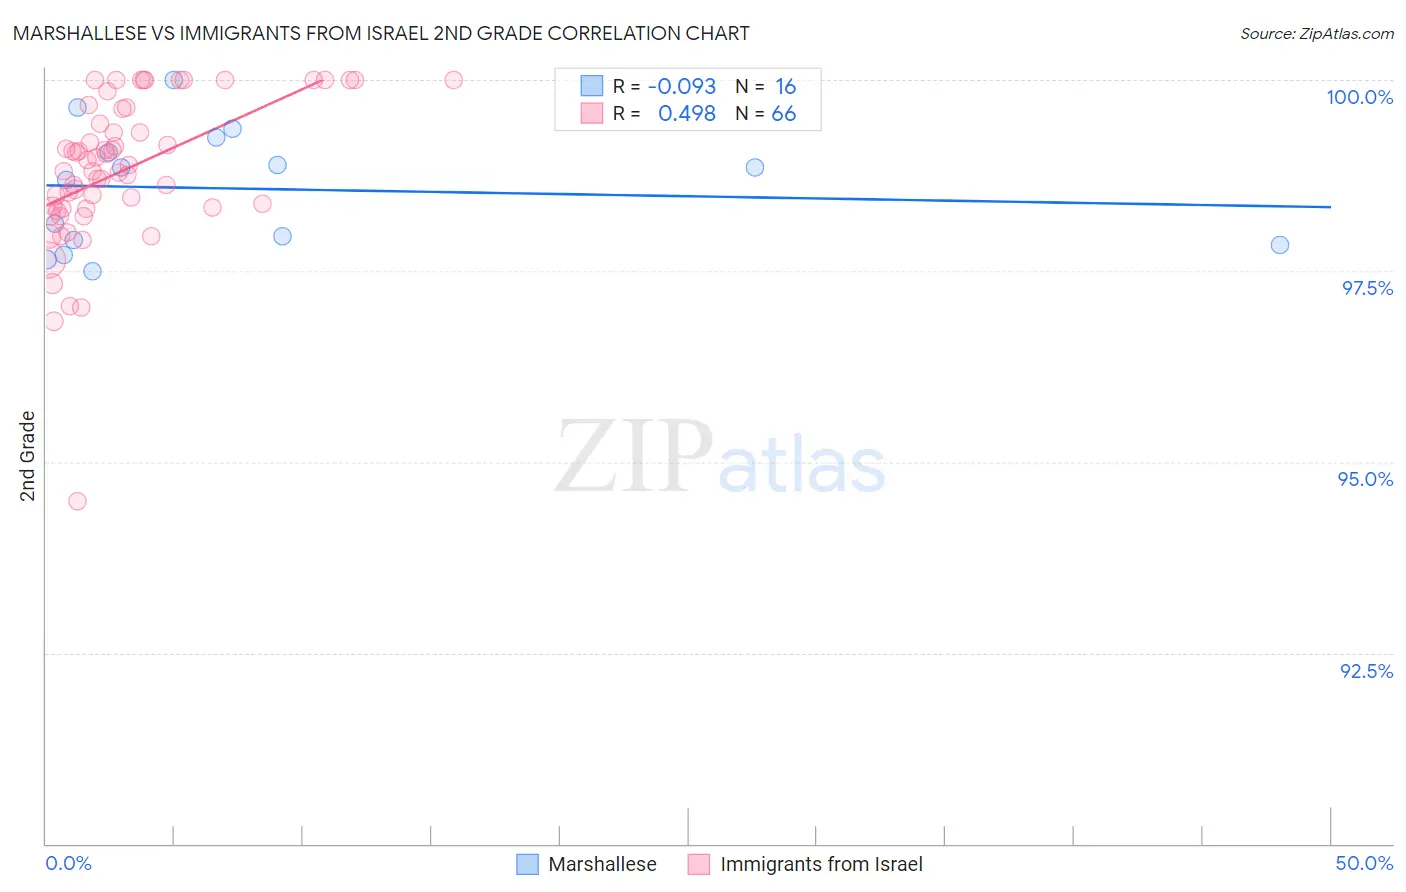This screenshot has height=892, width=1406.
Task: Open the Source: ZipAtlas.com link
Action: point(1316,33)
